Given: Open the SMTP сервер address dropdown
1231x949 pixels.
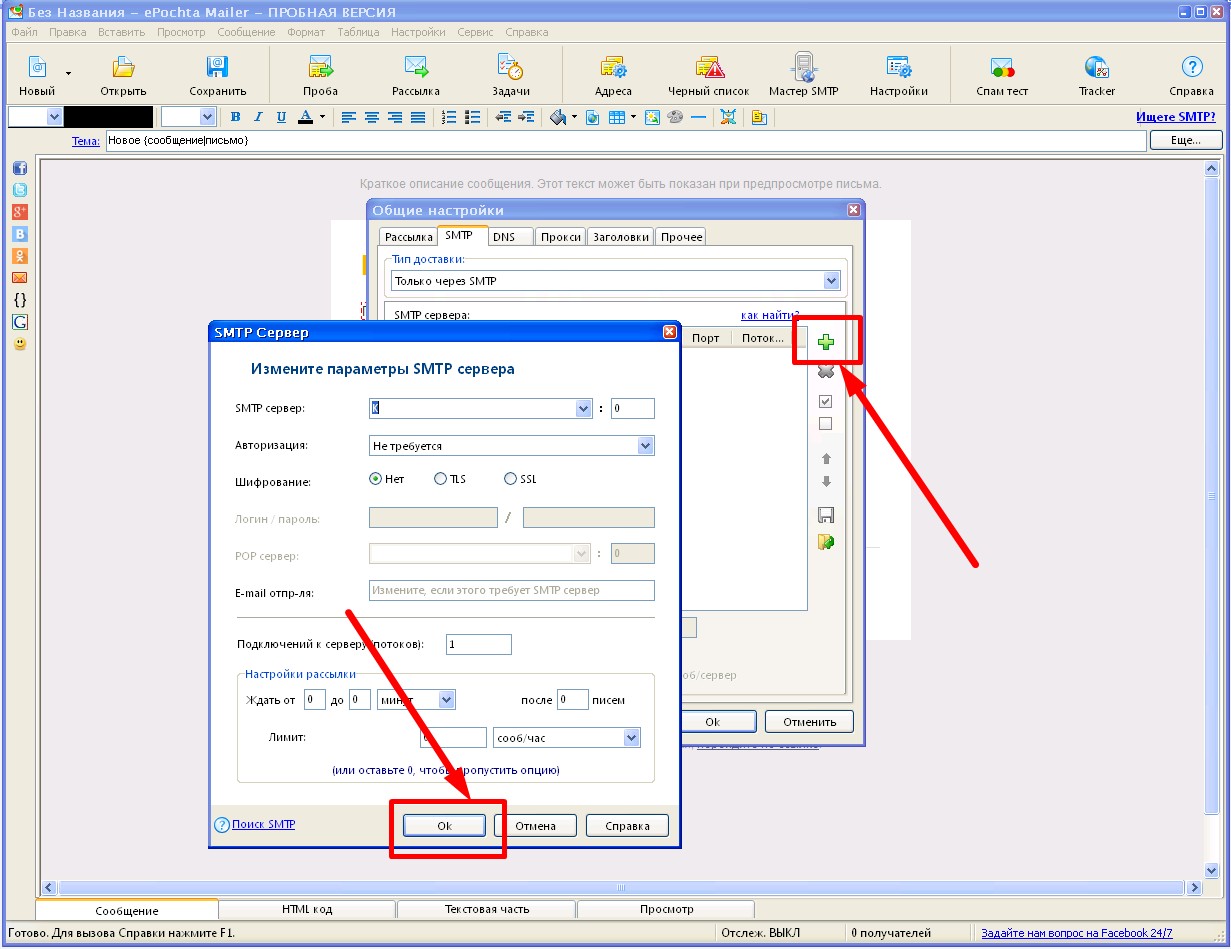Looking at the screenshot, I should pos(584,408).
